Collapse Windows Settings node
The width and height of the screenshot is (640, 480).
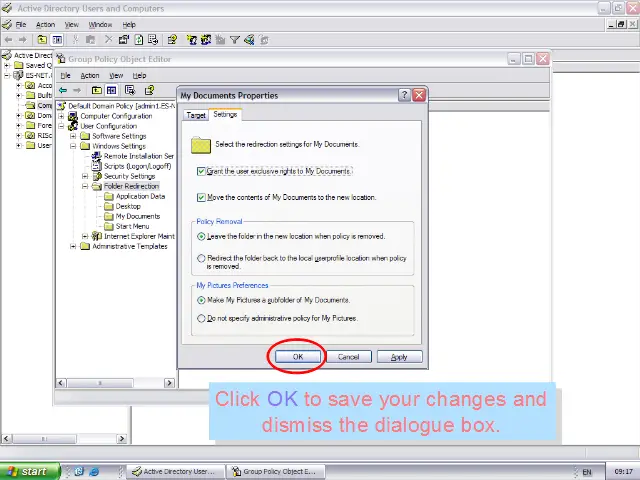(x=73, y=146)
